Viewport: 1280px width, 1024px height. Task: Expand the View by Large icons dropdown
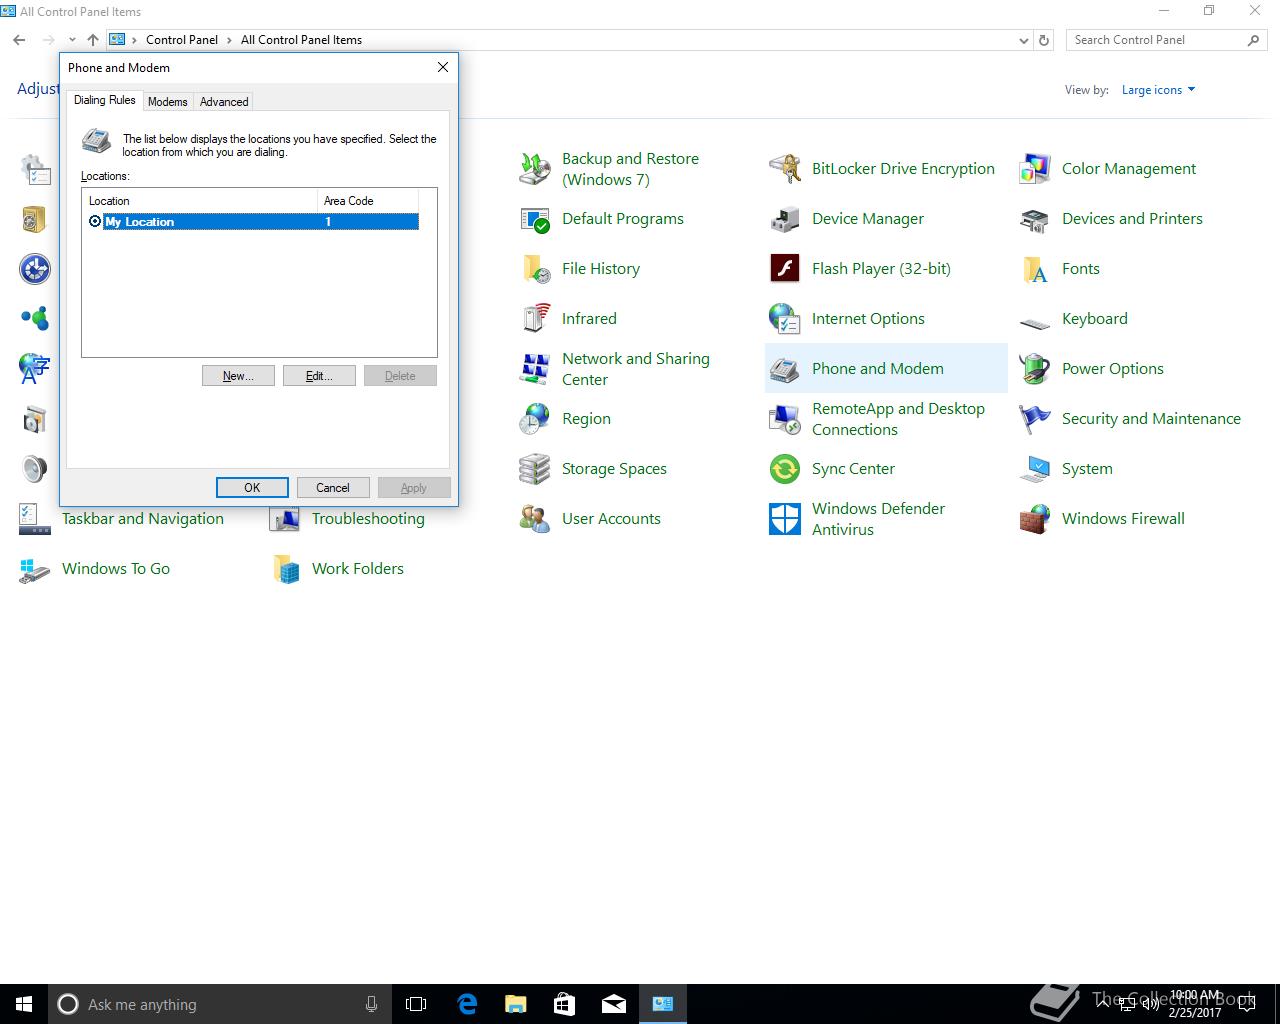pyautogui.click(x=1158, y=90)
